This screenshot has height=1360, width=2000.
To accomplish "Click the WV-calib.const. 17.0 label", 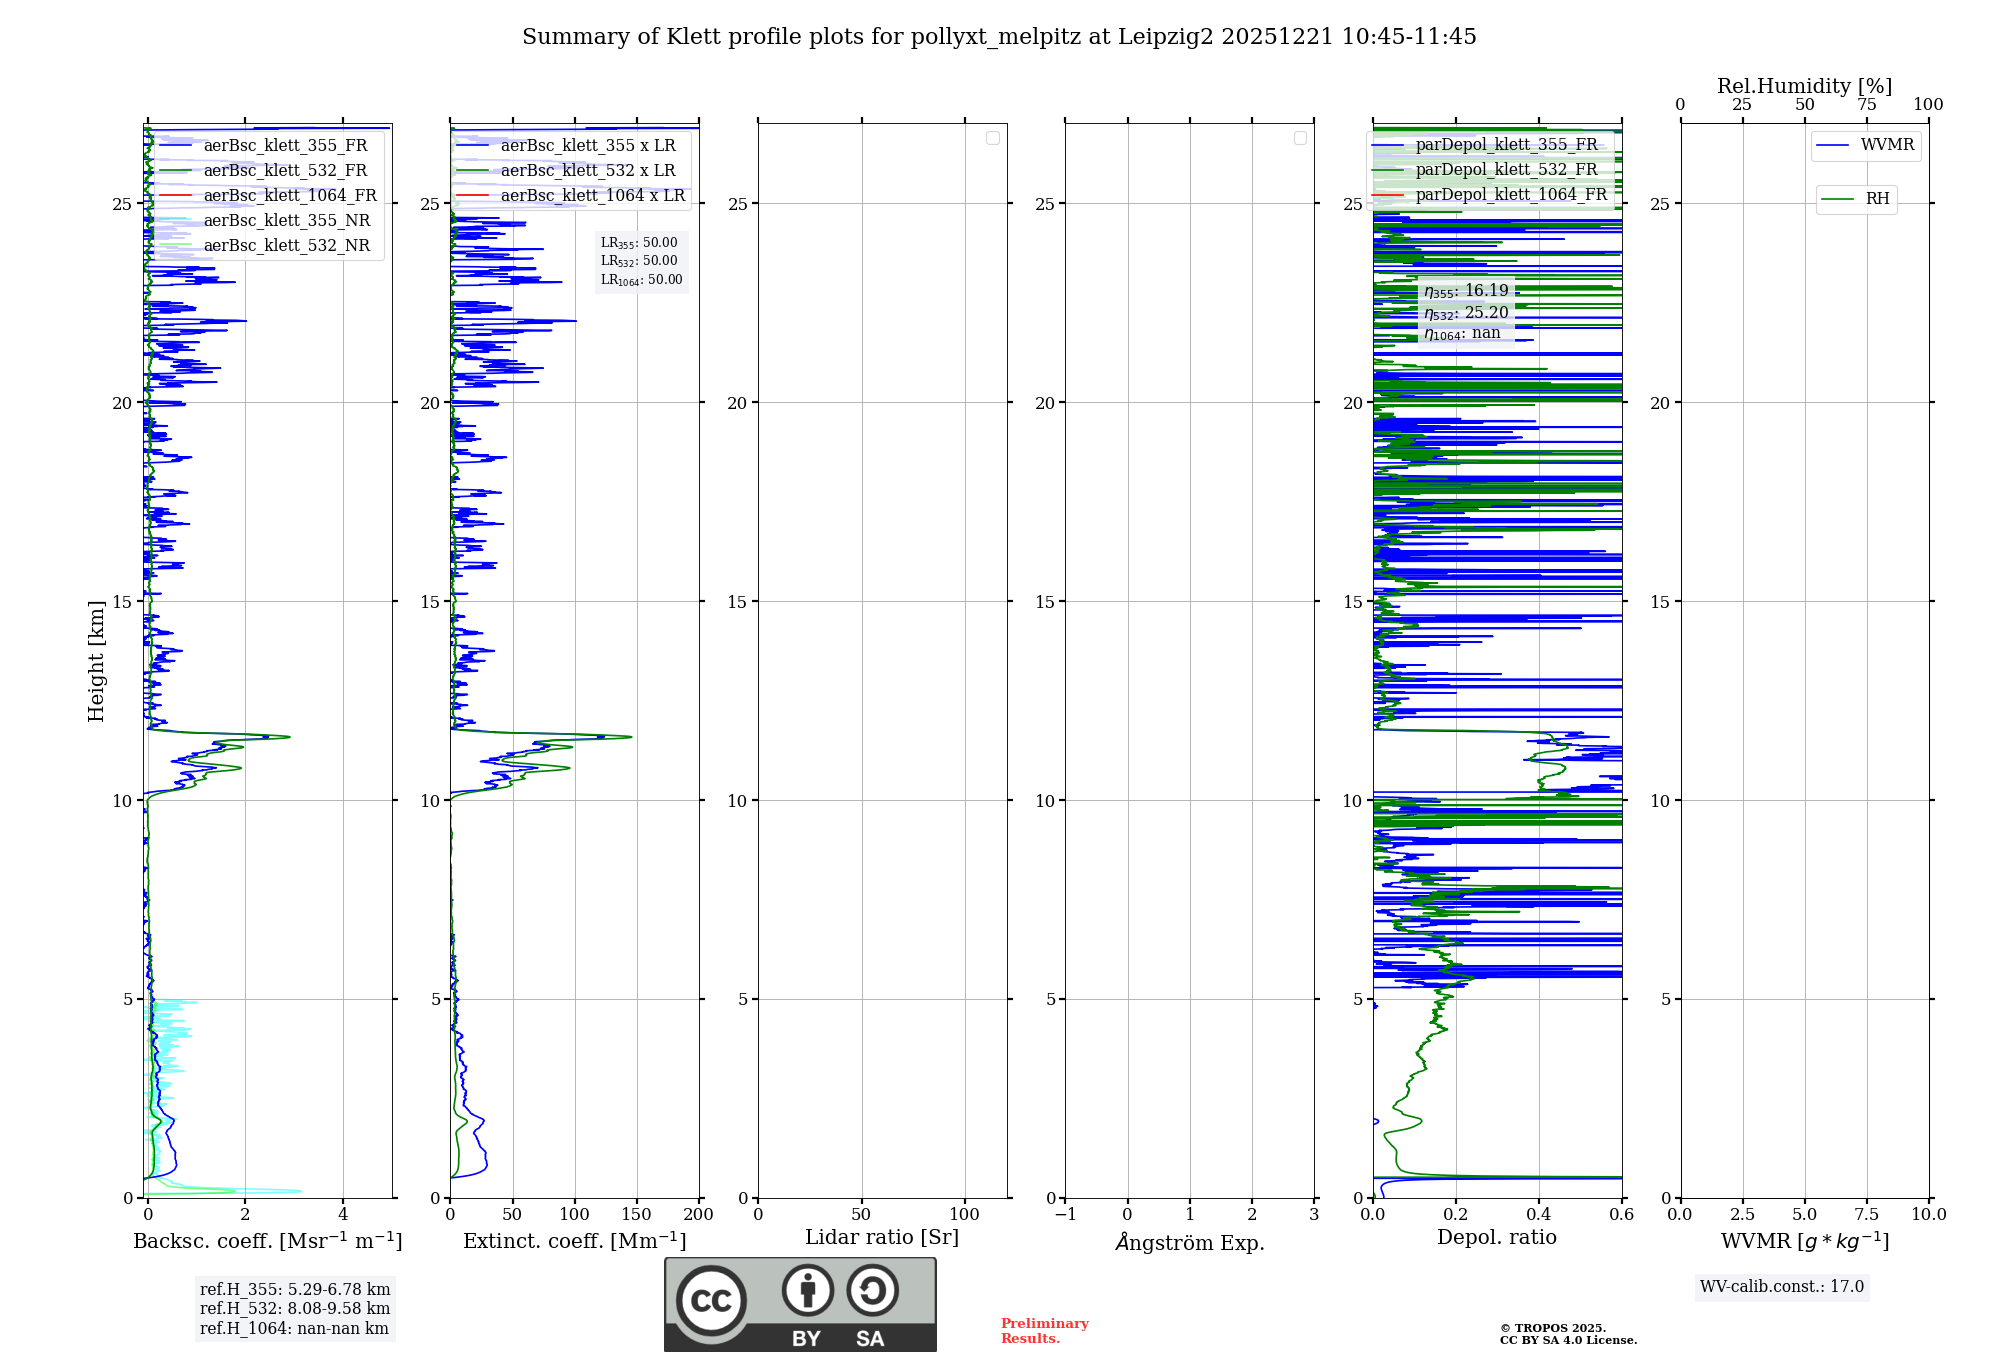I will coord(1781,1287).
